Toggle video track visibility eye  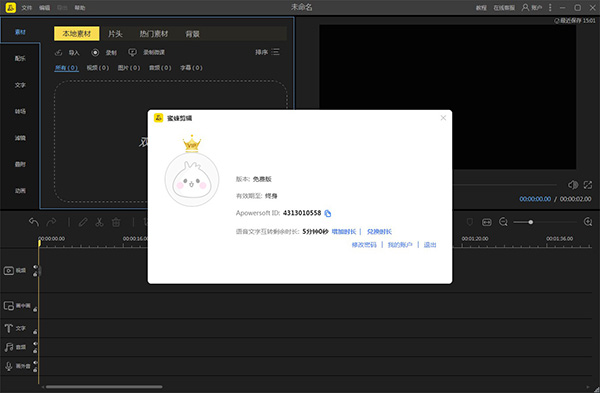(x=36, y=267)
